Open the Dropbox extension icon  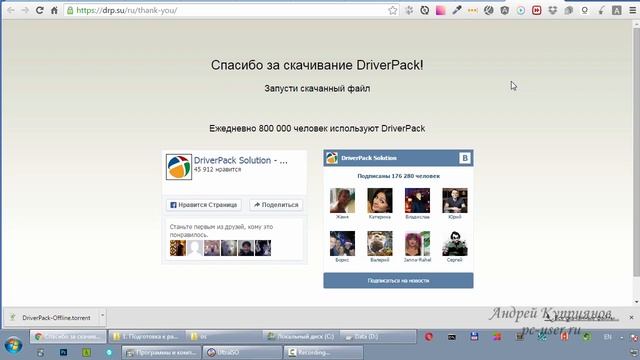pyautogui.click(x=553, y=11)
